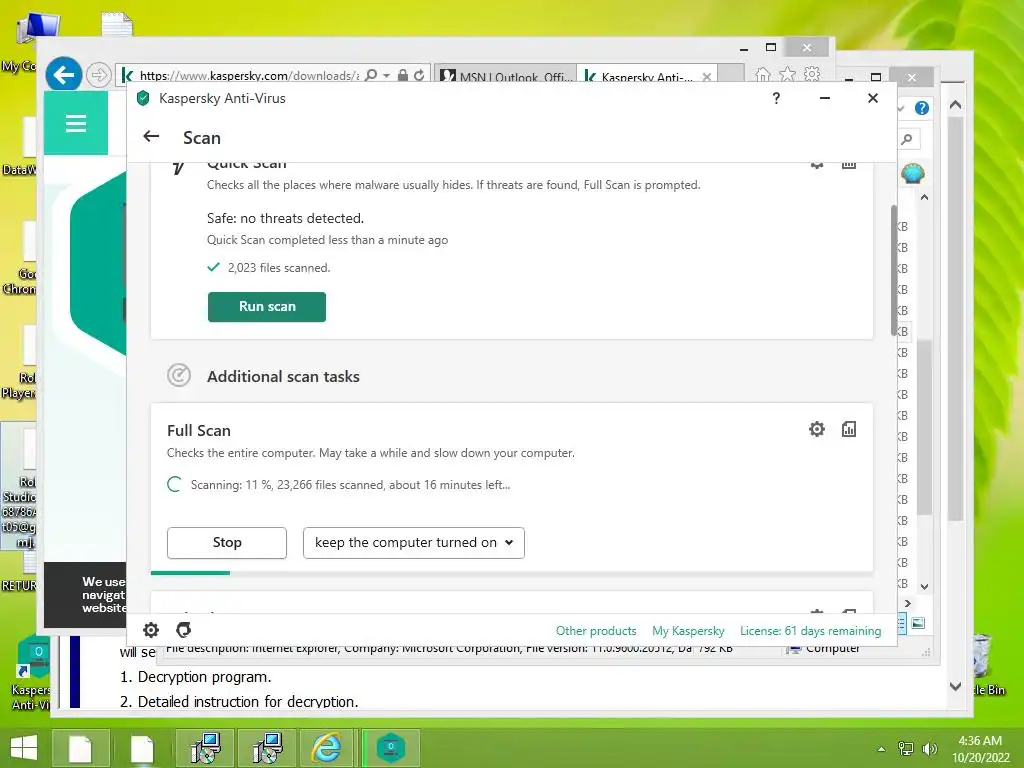1024x768 pixels.
Task: Open Other products link
Action: (x=596, y=631)
